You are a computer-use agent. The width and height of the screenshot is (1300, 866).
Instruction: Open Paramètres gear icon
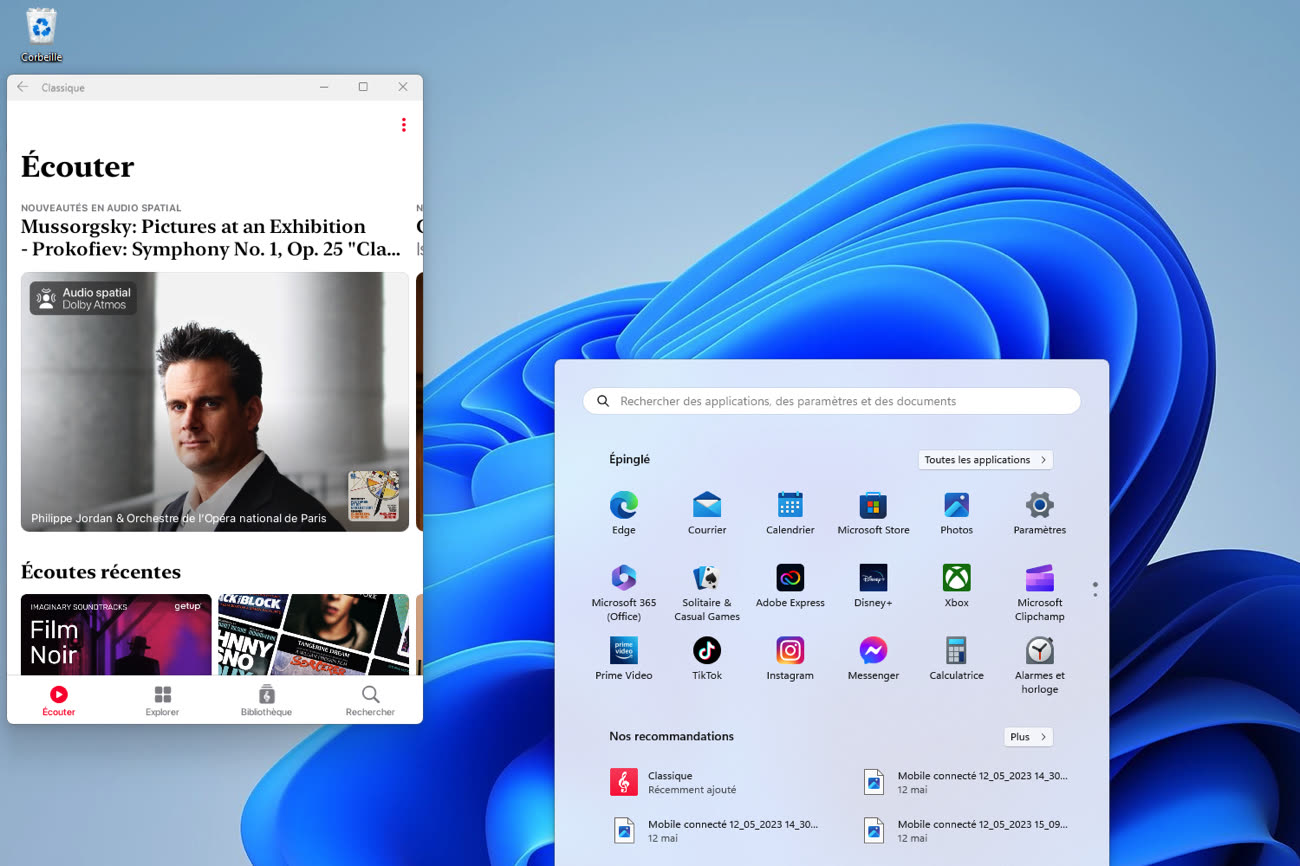tap(1039, 513)
